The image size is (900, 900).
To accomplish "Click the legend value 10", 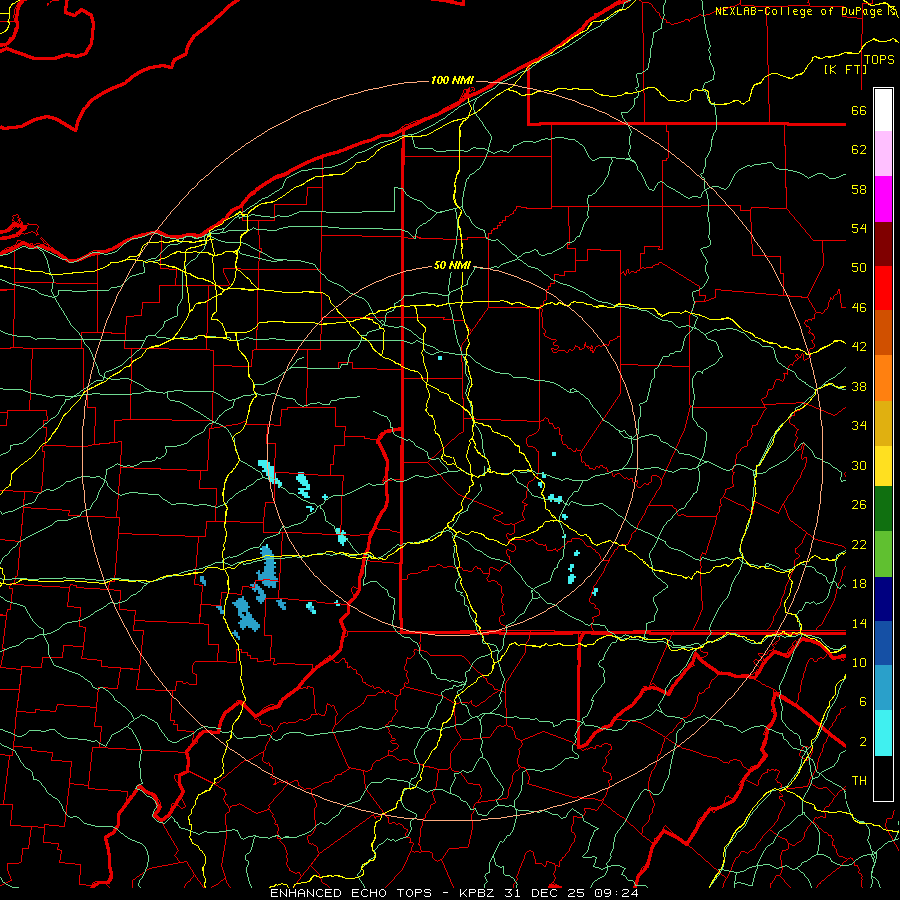I will 859,662.
